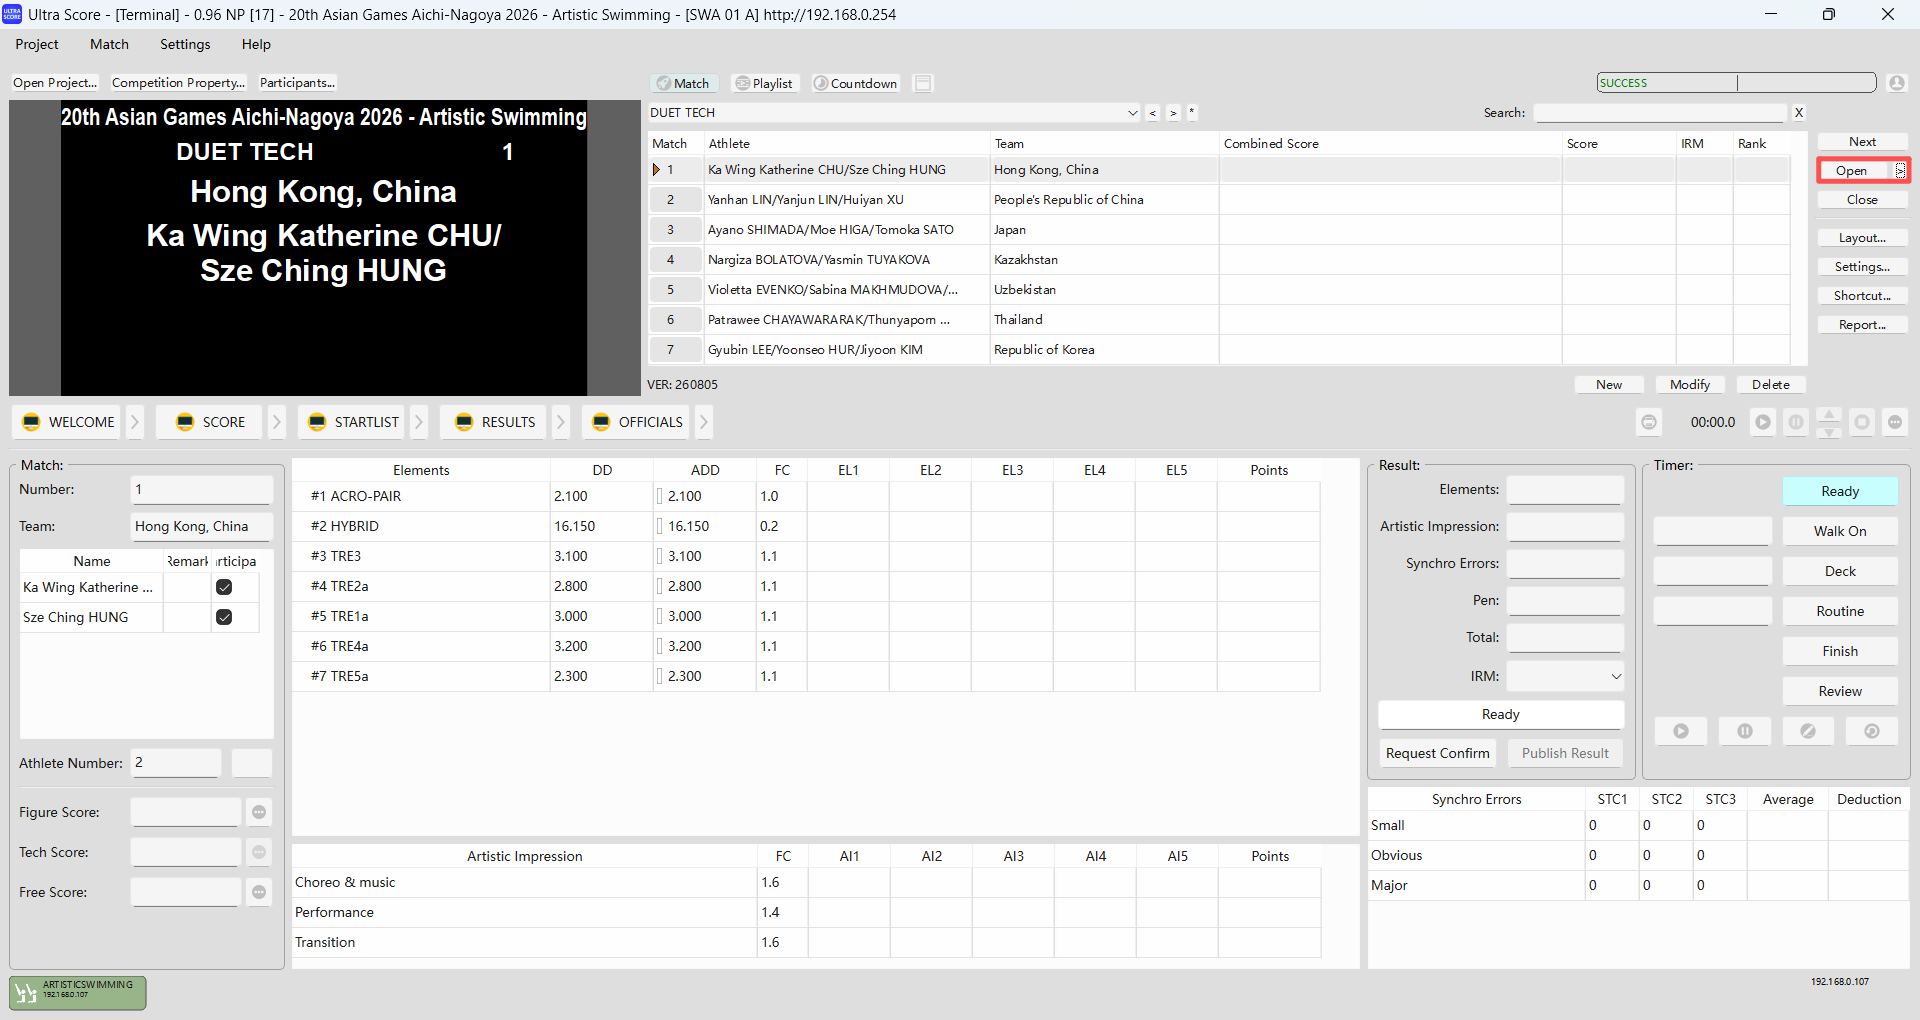Toggle checkbox beside ADD 16.150 for HYBRID
Viewport: 1920px width, 1020px height.
[x=660, y=526]
